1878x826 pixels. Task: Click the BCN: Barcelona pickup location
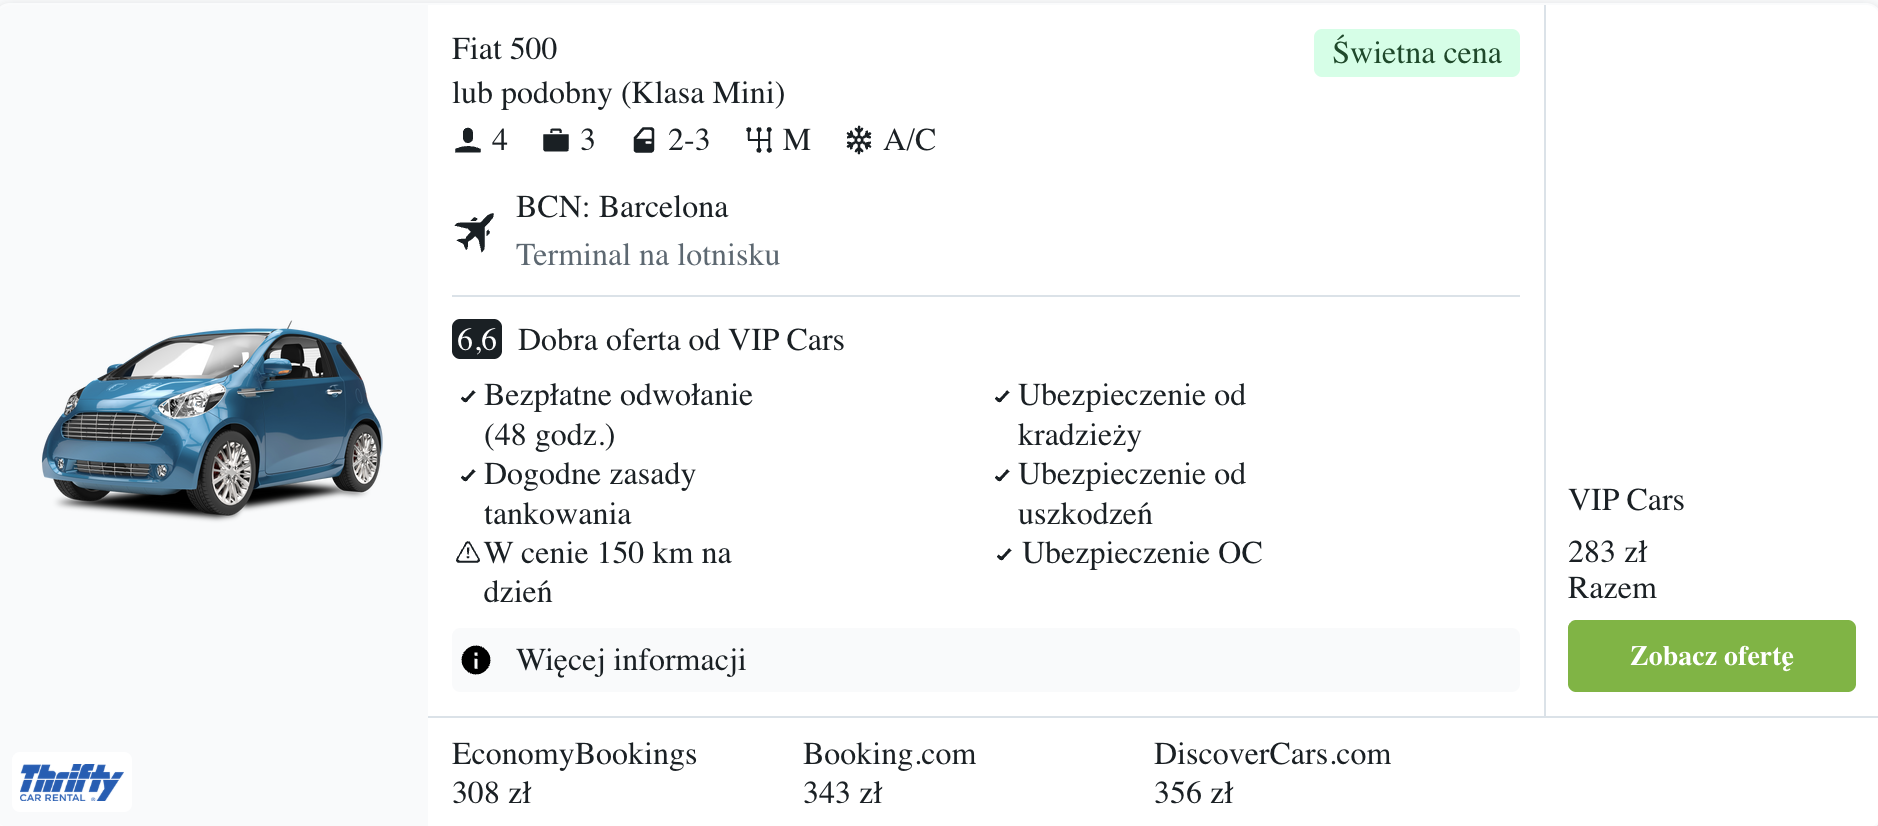(x=622, y=207)
